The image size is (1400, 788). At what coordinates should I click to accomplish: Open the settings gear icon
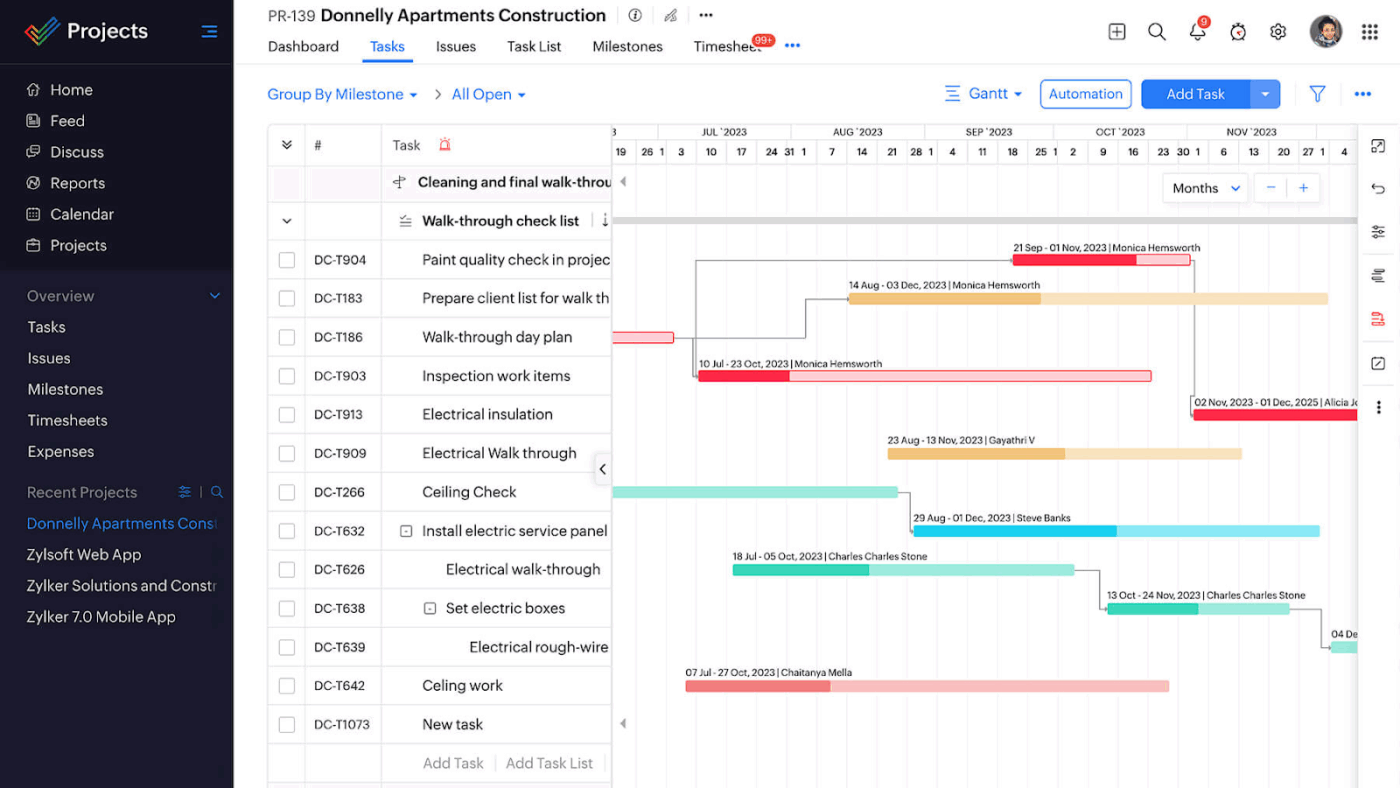pos(1278,31)
